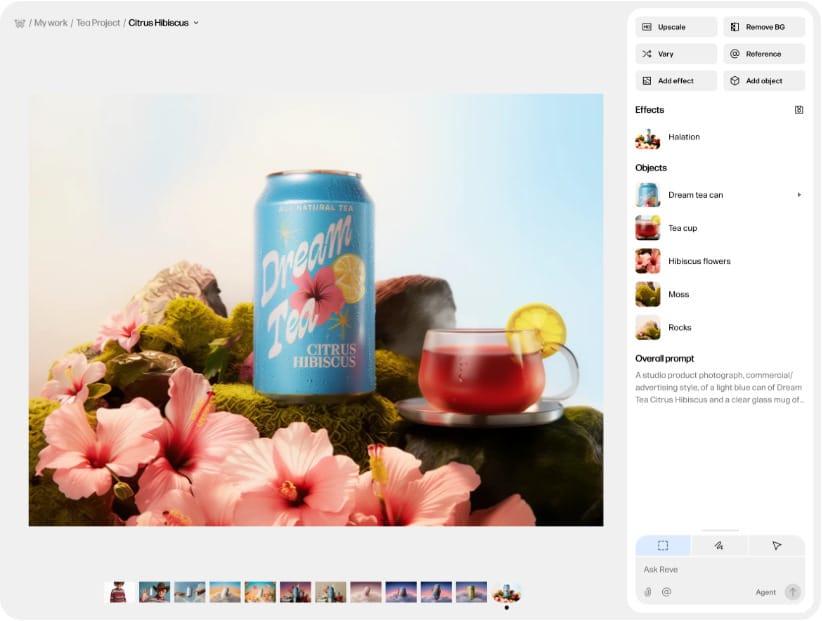Viewport: 822px width, 621px height.
Task: Select the rectangle selection mode
Action: click(x=663, y=546)
